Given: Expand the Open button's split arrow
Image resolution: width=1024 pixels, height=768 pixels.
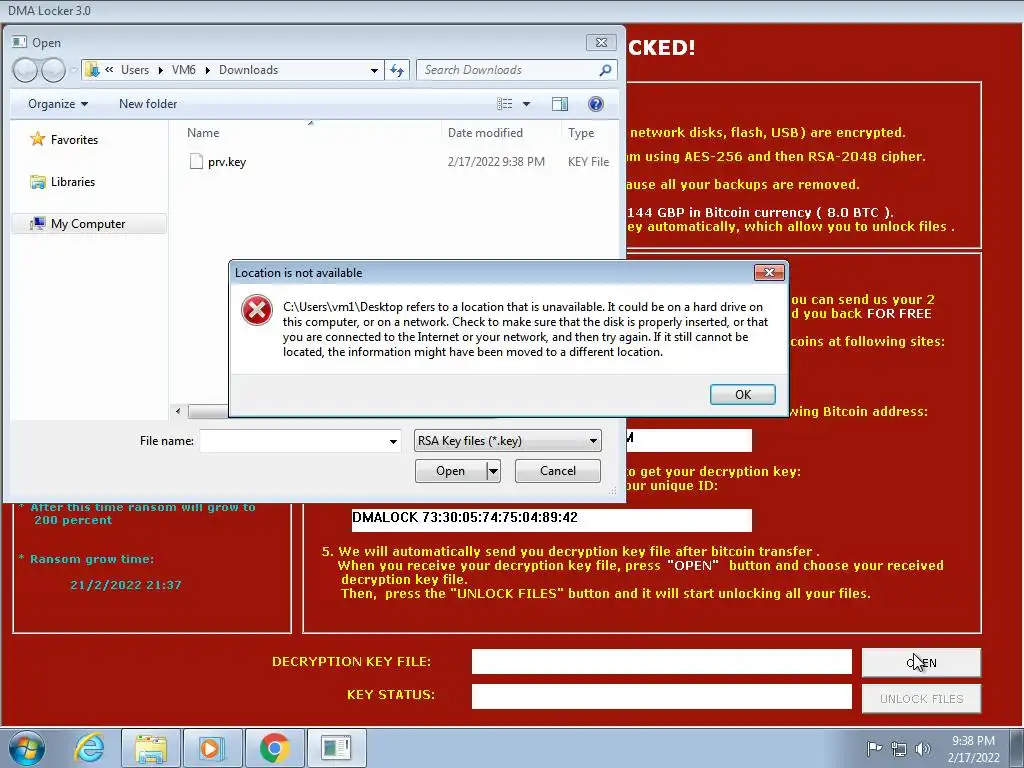Looking at the screenshot, I should click(x=494, y=471).
